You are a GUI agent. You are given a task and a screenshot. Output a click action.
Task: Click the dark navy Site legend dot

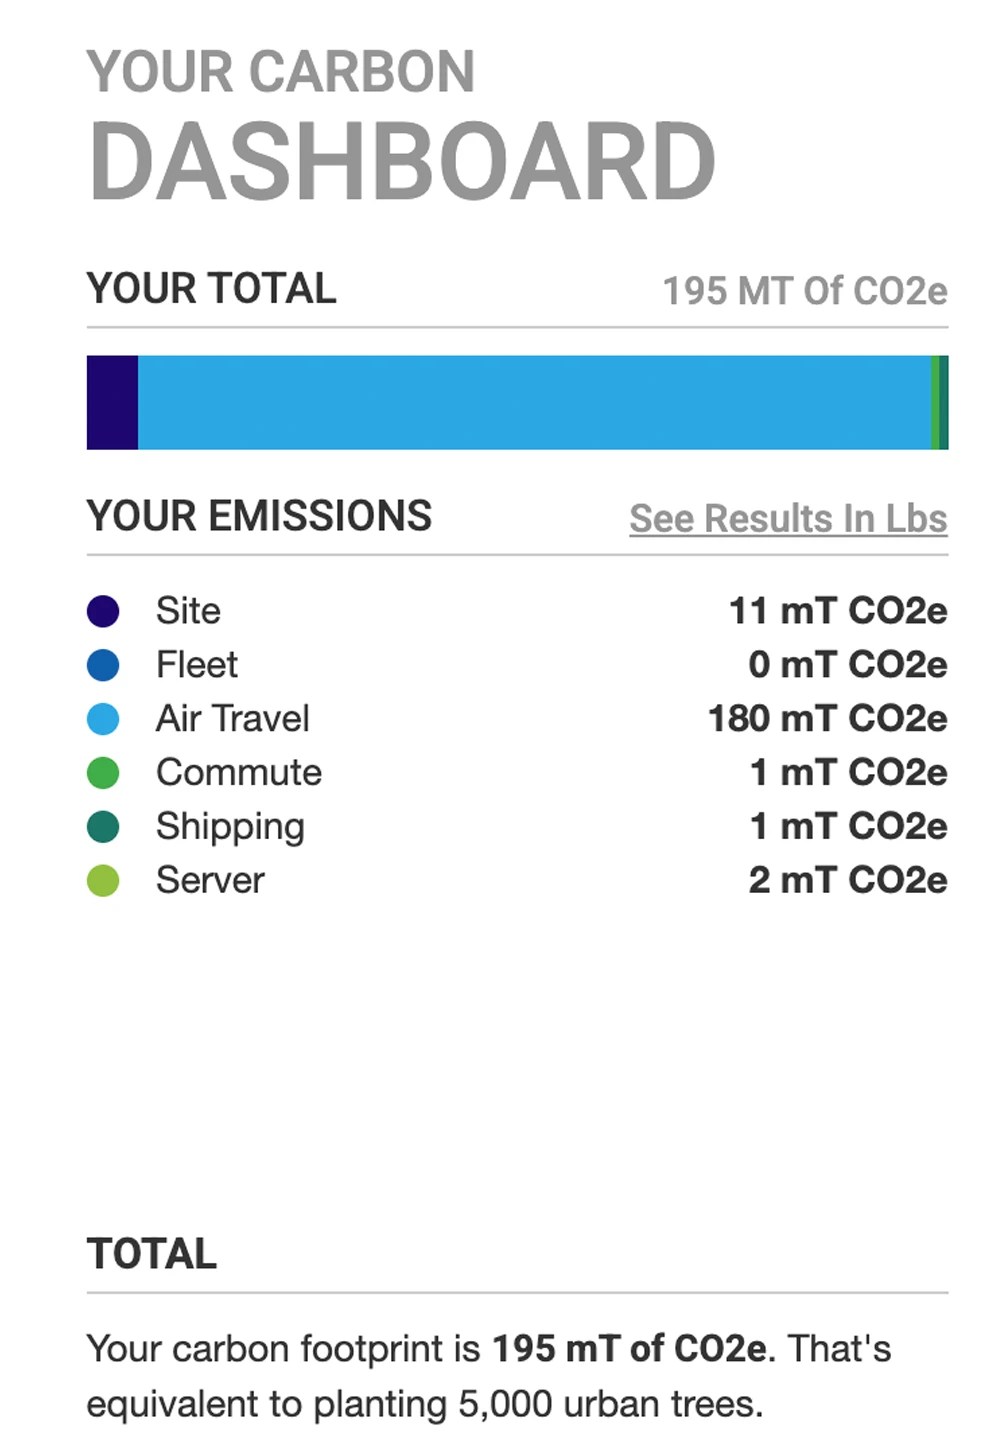coord(103,611)
